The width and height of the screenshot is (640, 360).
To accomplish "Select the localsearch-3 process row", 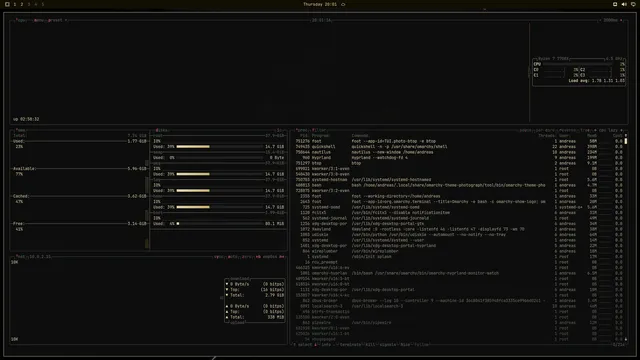I will 459,306.
